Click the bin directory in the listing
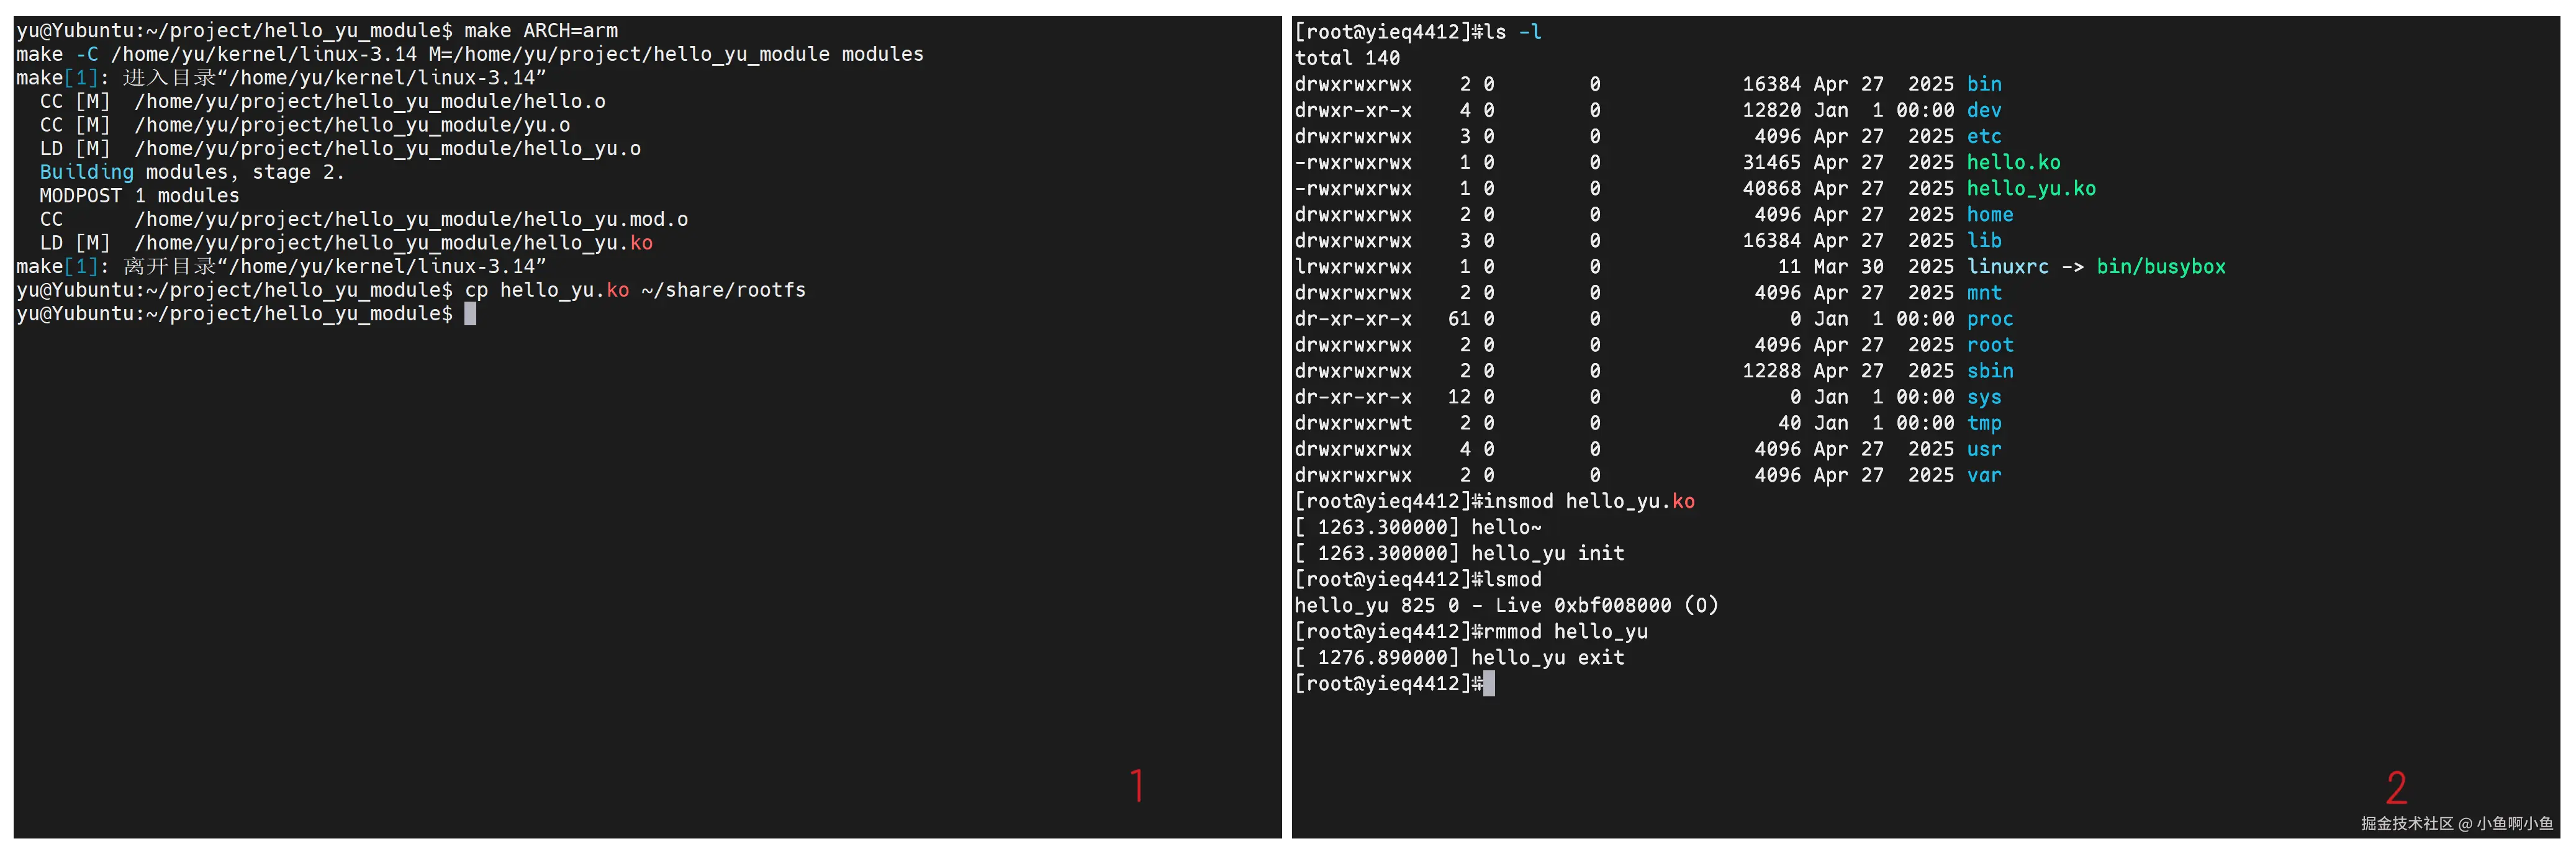The image size is (2576, 854). point(1984,84)
